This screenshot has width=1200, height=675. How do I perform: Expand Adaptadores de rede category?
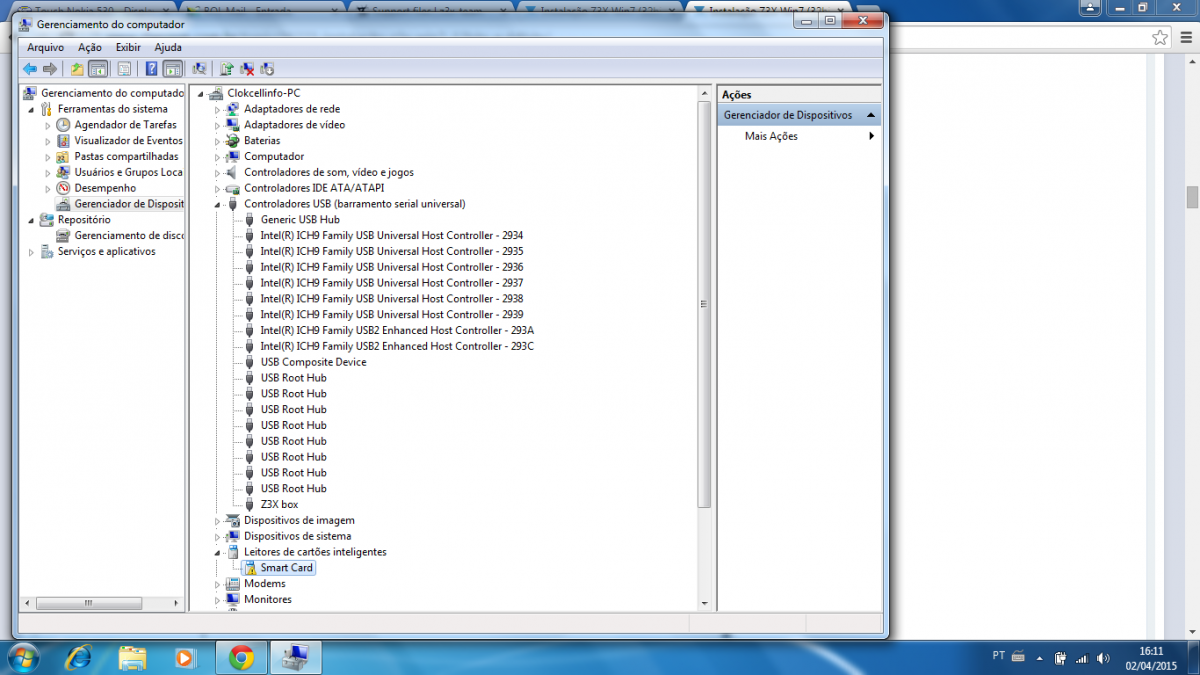218,109
